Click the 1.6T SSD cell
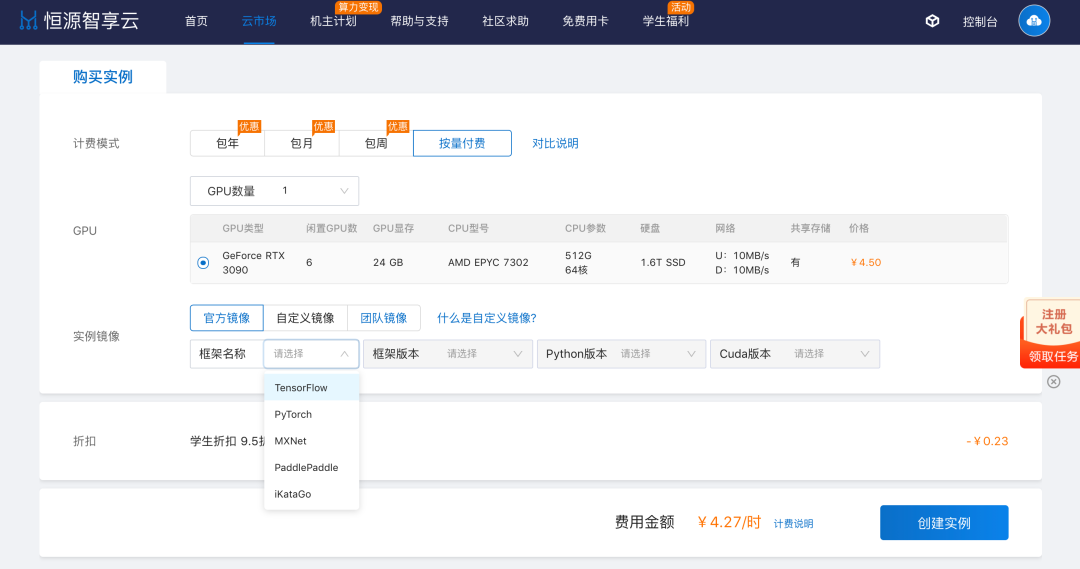 663,262
